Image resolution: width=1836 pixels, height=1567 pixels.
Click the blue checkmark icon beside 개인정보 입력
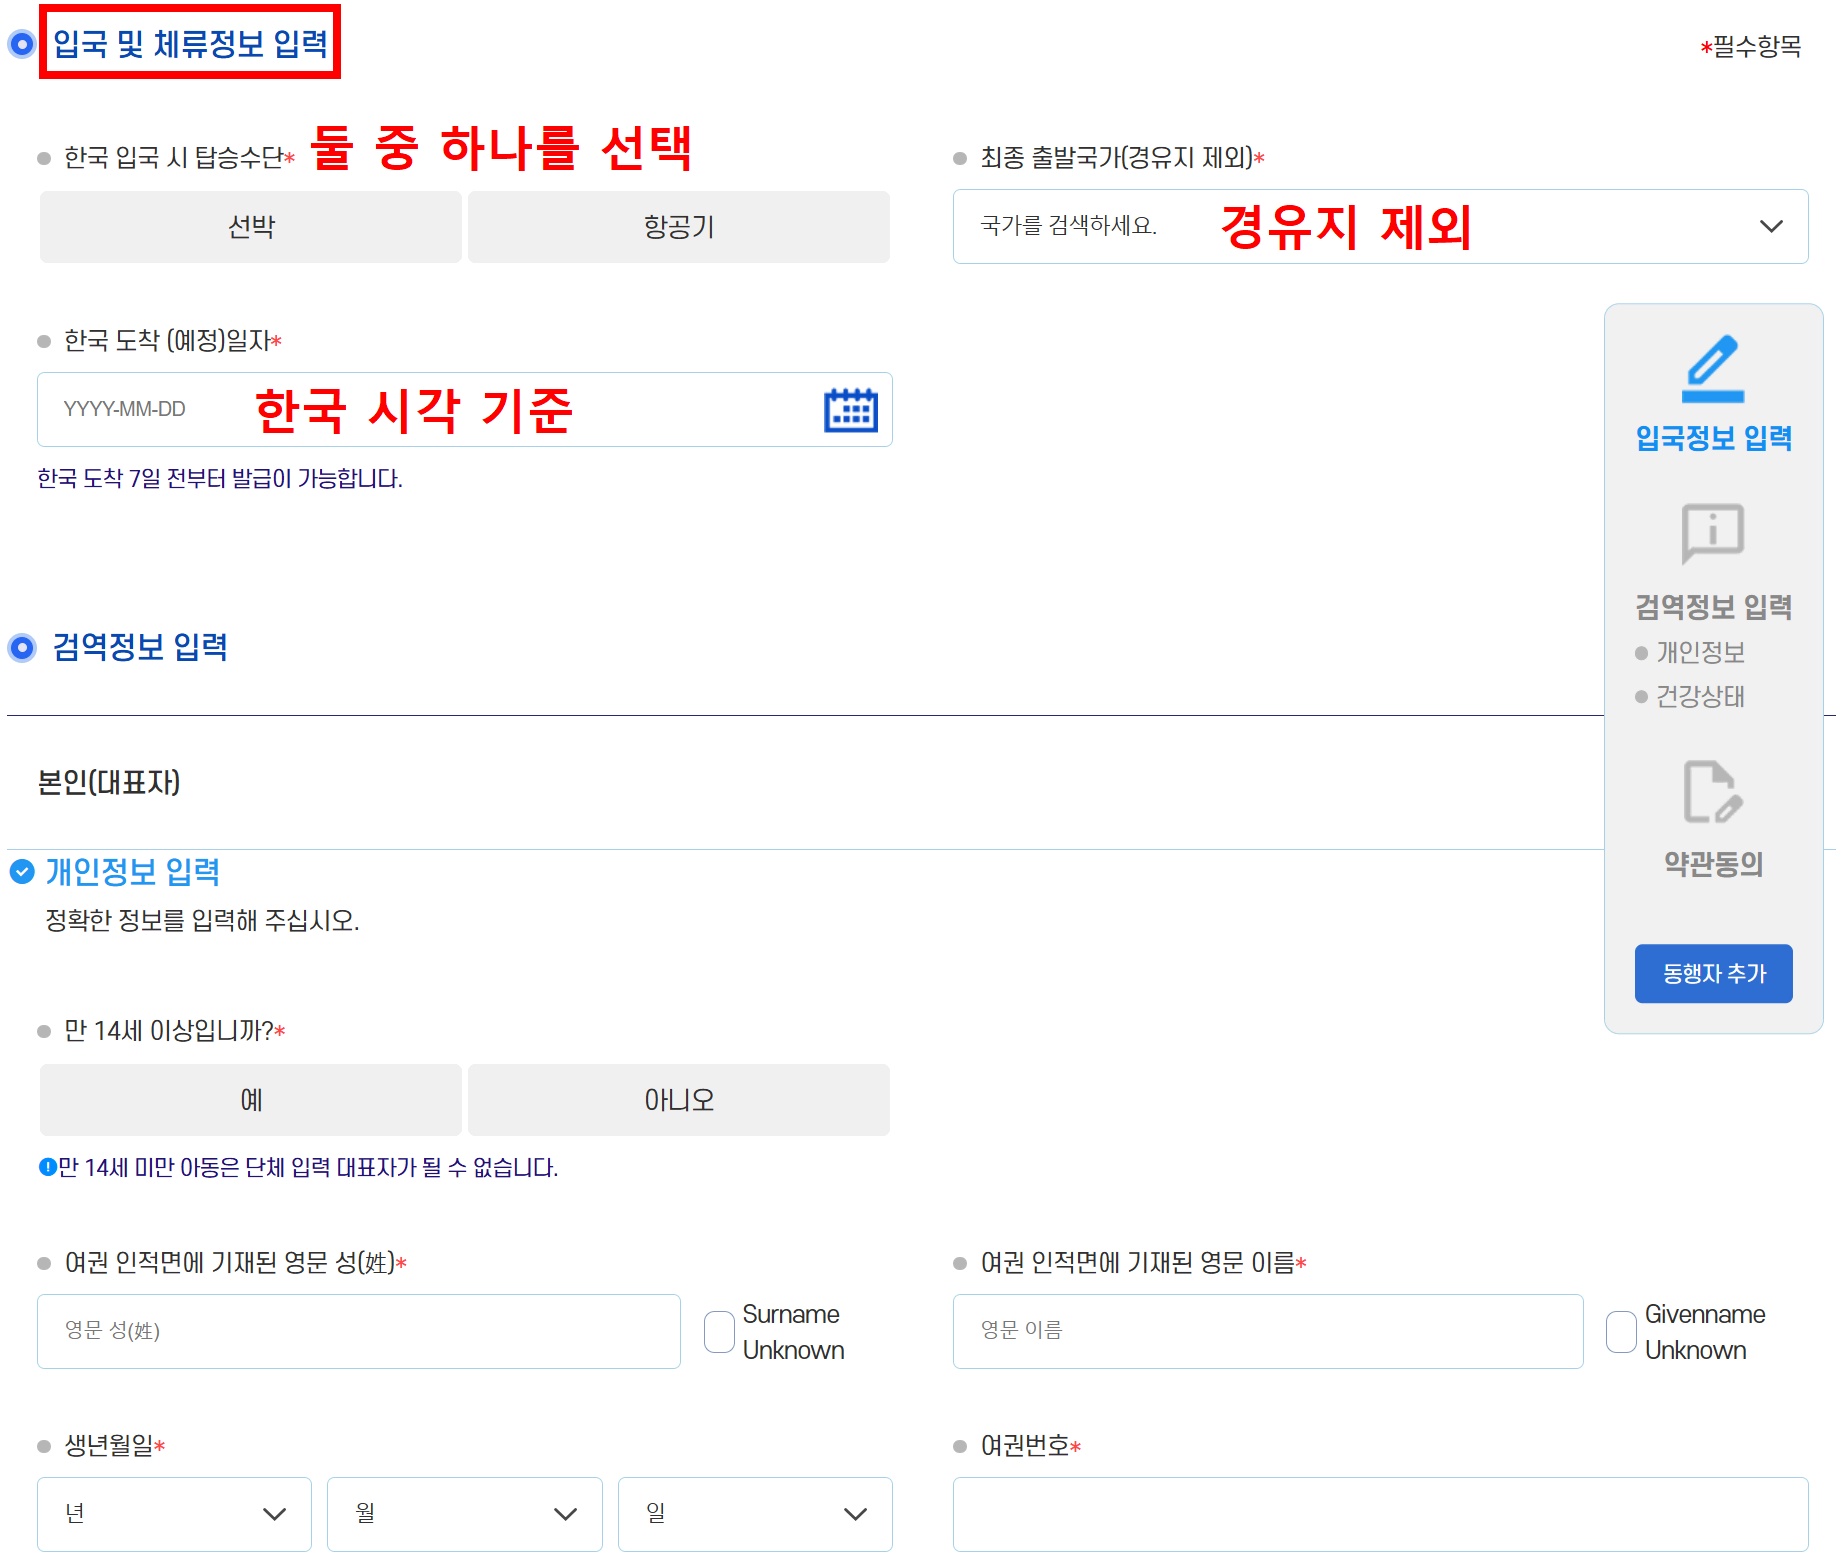tap(22, 872)
